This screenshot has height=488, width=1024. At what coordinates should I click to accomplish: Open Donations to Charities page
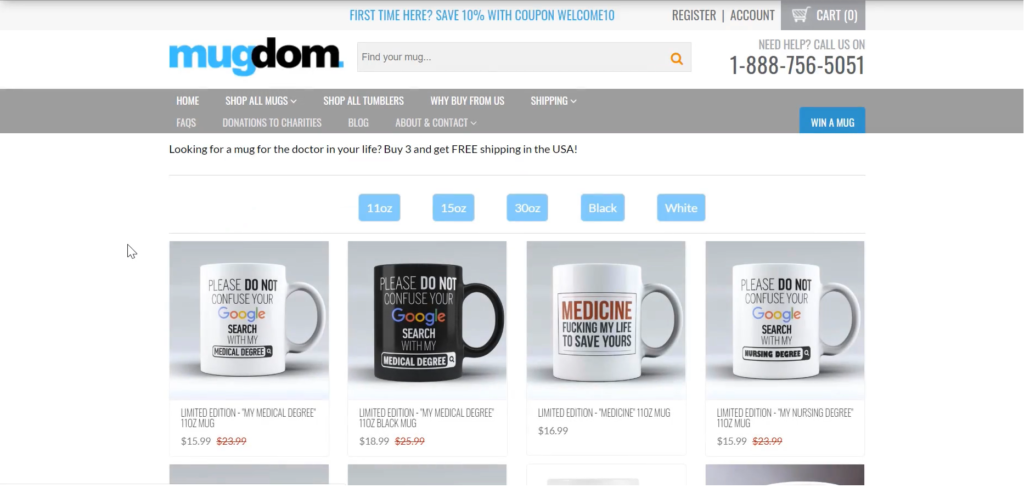[x=272, y=123]
